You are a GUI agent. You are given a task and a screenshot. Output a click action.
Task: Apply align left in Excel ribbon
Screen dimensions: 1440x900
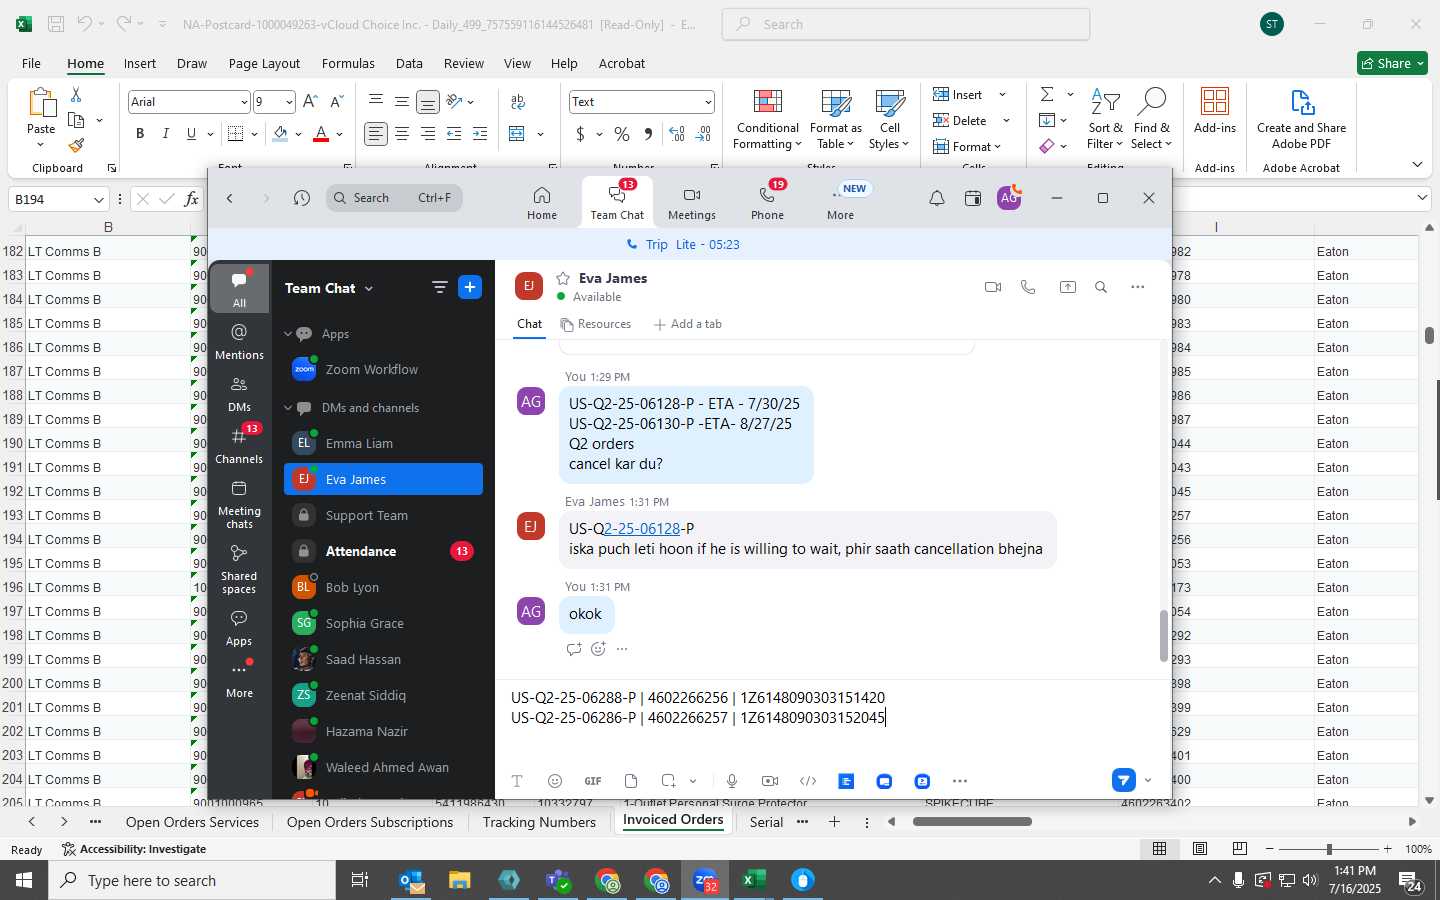375,134
